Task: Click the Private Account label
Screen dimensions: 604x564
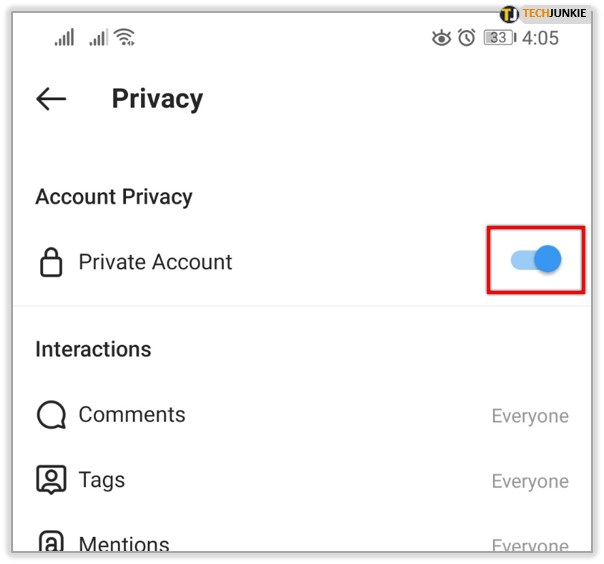Action: [155, 262]
